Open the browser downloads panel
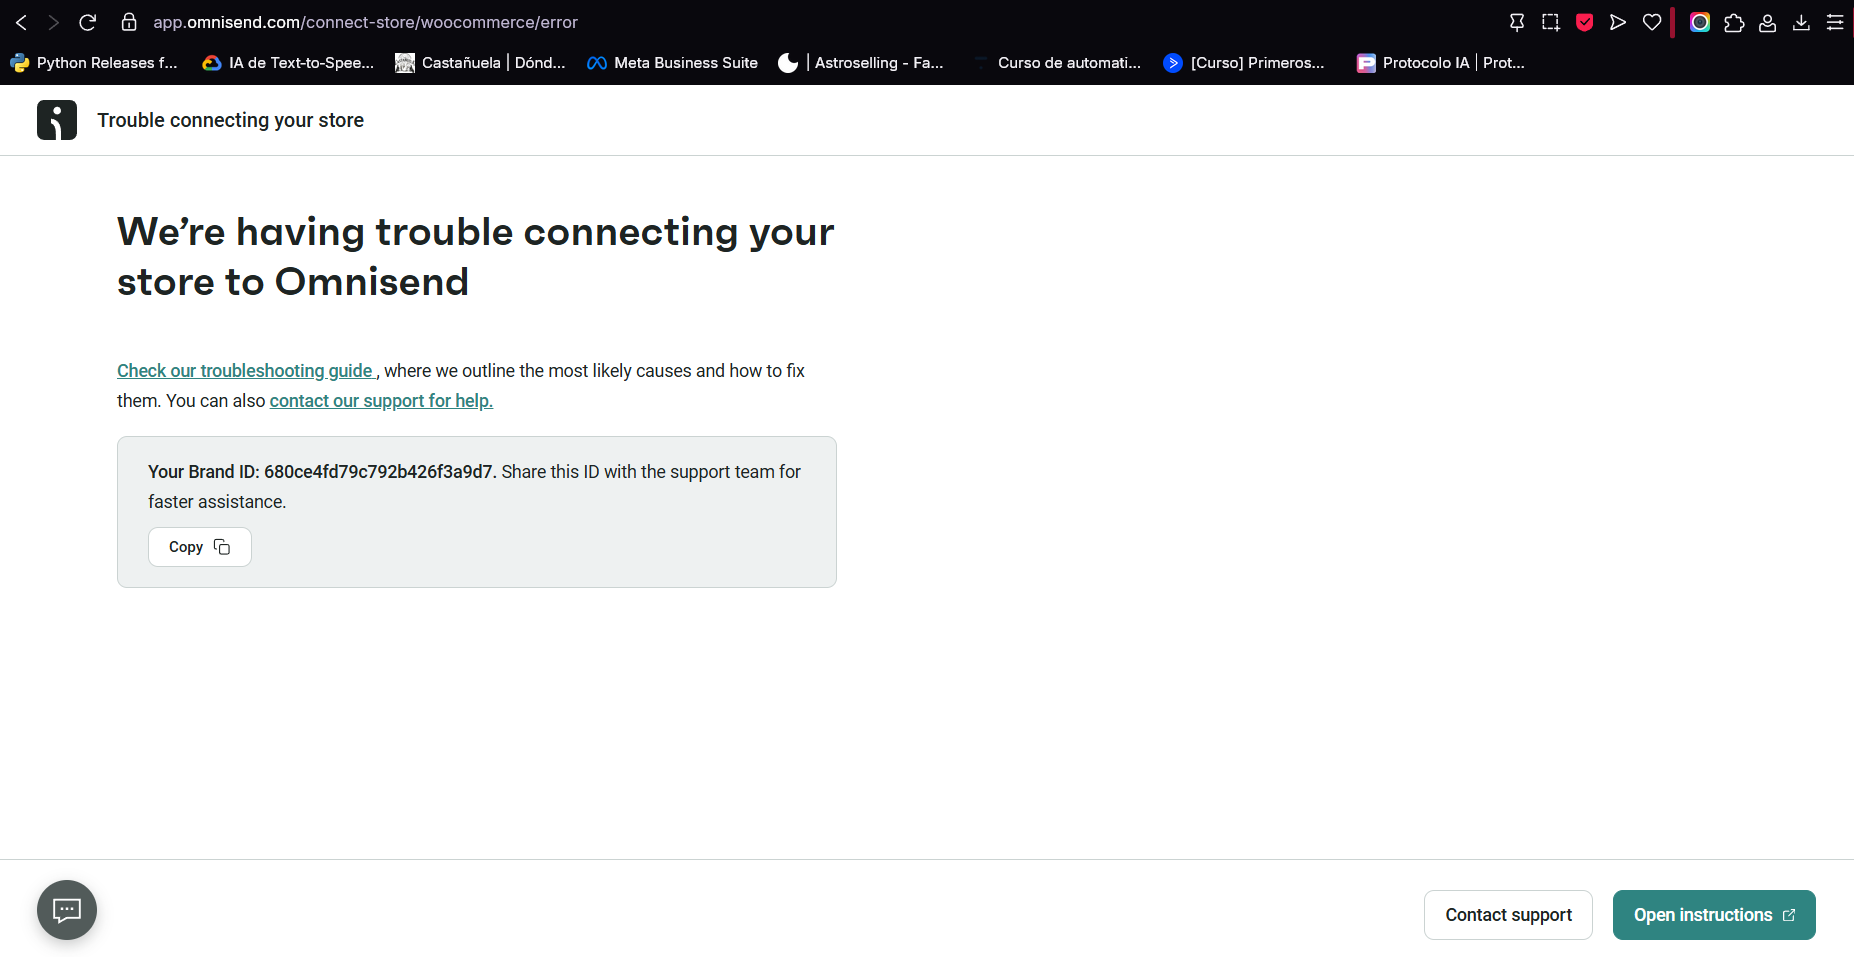Screen dimensions: 1854x957 [1801, 22]
